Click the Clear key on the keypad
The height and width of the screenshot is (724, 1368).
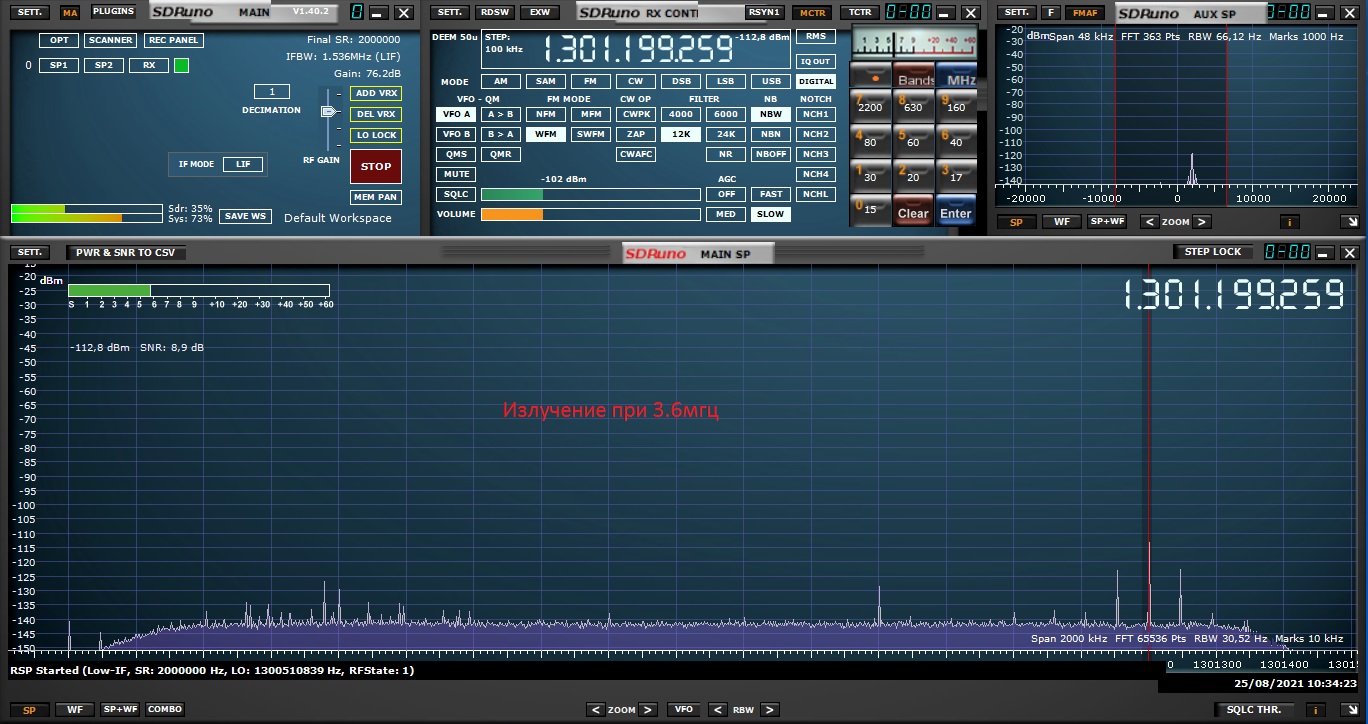914,212
